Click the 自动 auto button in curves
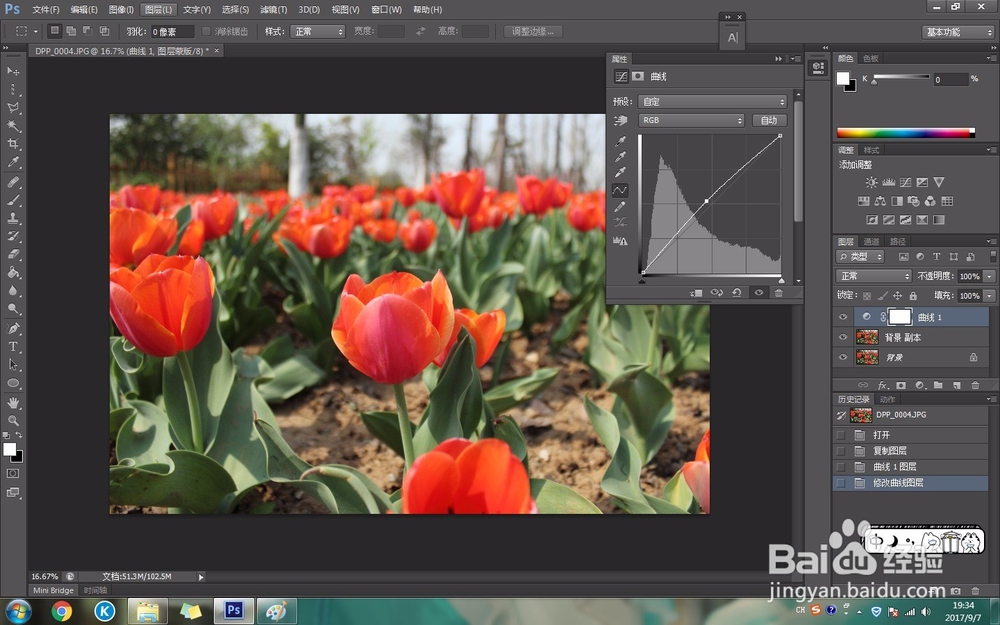 pyautogui.click(x=769, y=120)
